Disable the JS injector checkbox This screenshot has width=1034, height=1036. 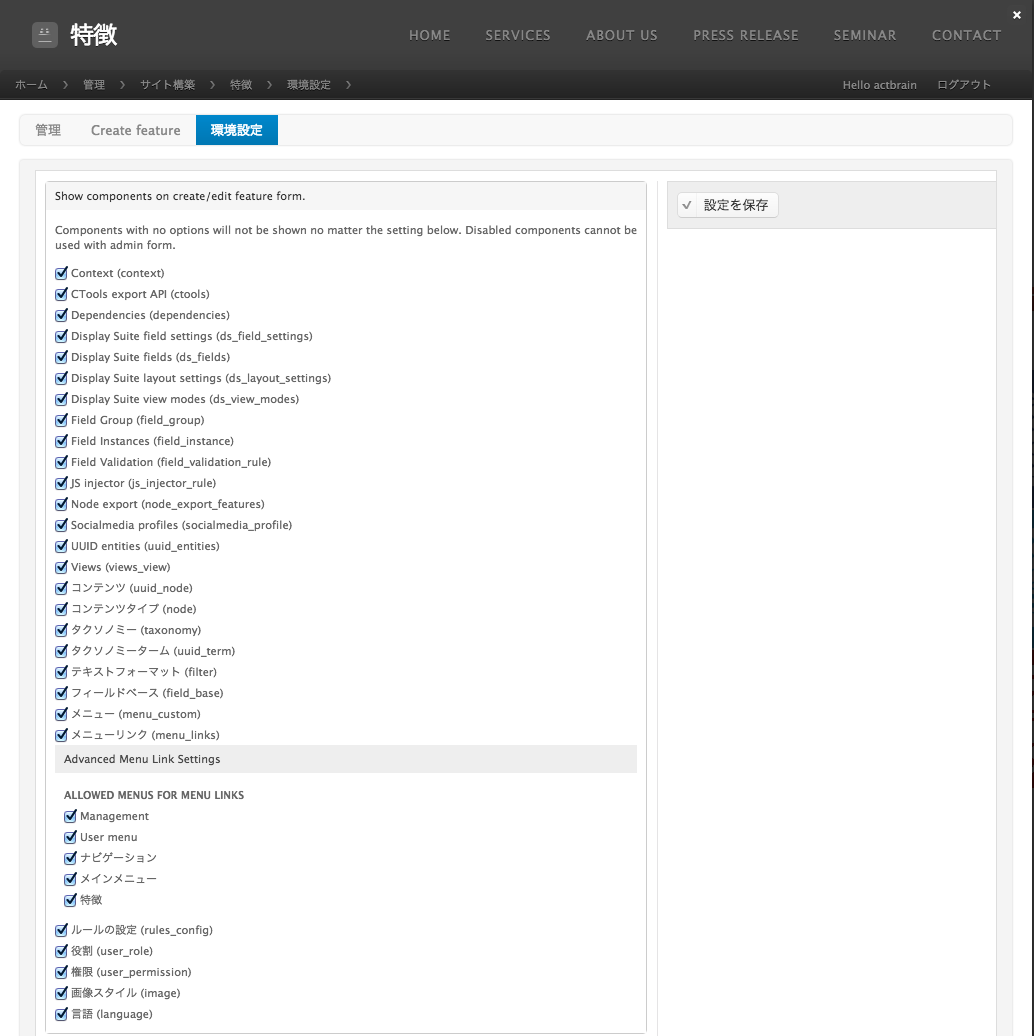point(62,483)
